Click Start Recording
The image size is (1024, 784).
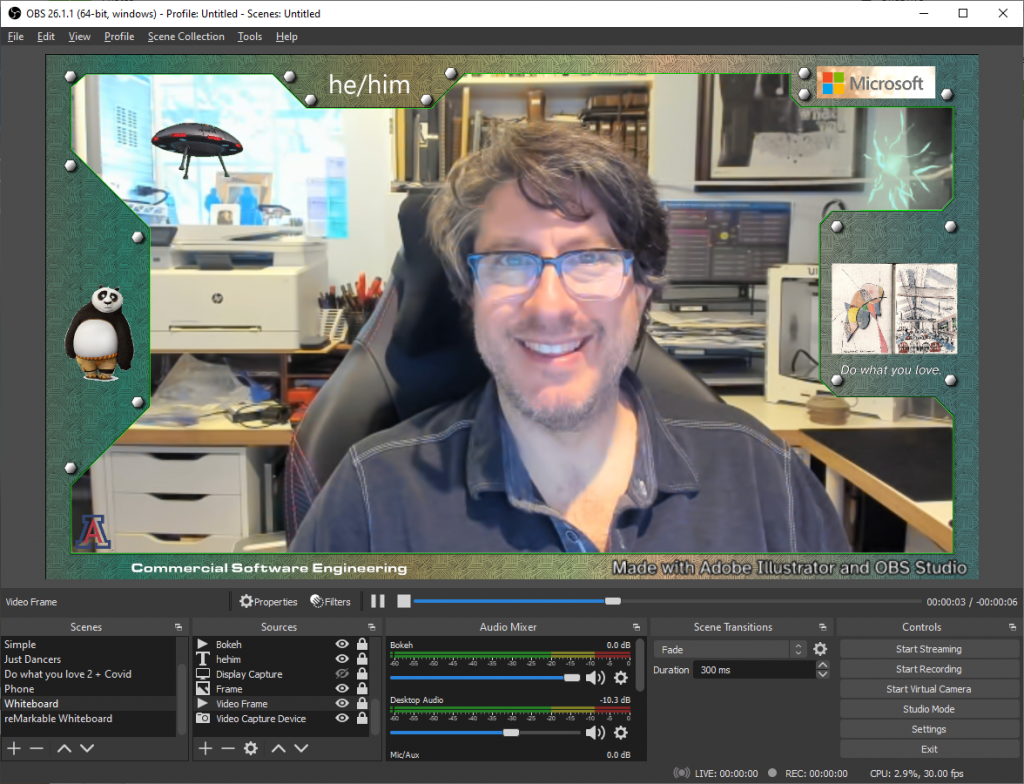pyautogui.click(x=929, y=669)
